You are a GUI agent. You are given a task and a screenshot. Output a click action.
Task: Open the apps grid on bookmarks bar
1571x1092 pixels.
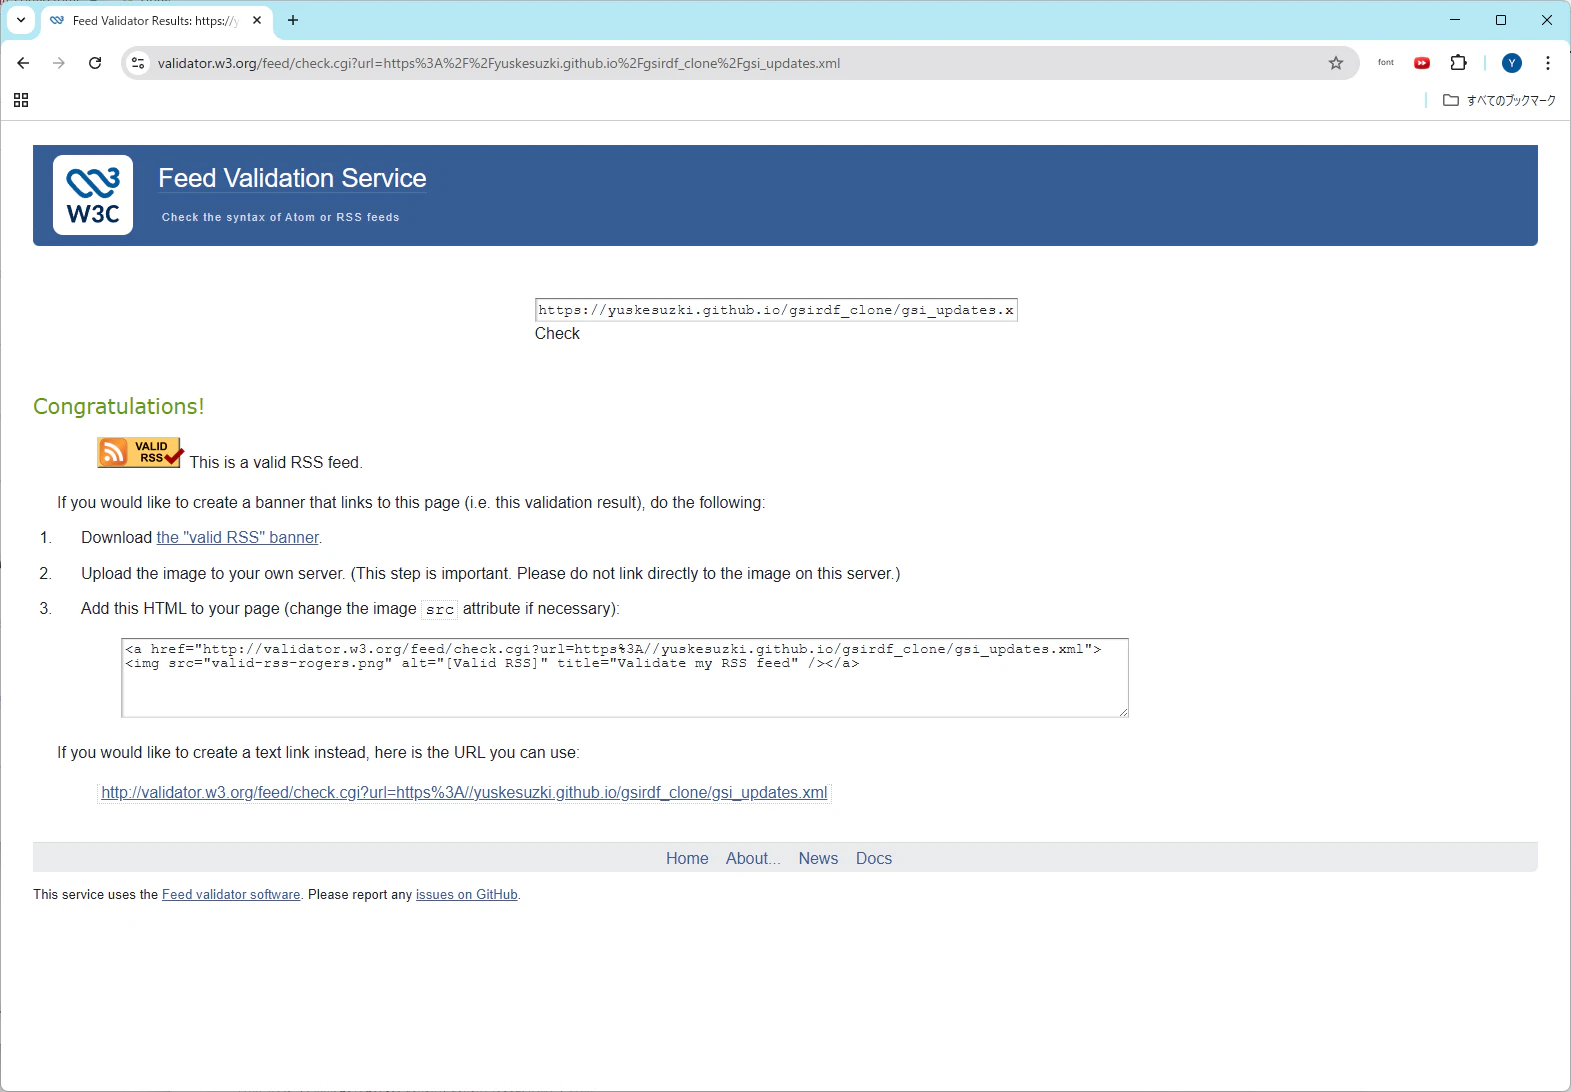pos(21,100)
